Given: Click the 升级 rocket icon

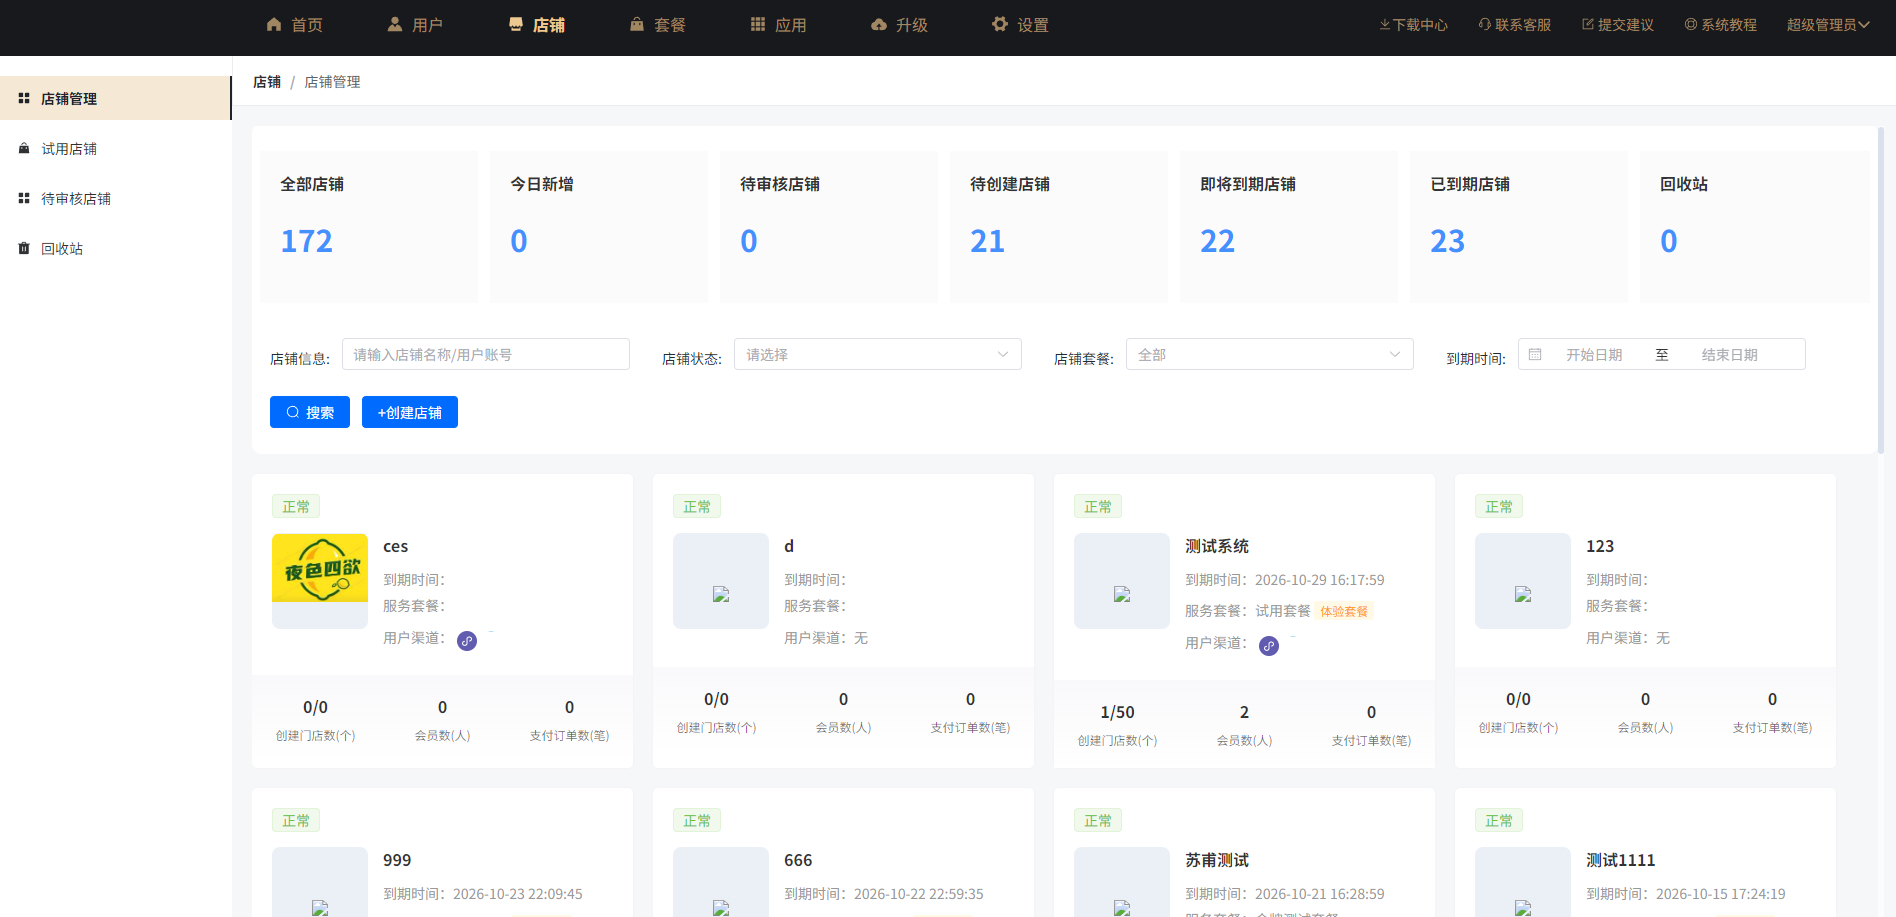Looking at the screenshot, I should click(x=878, y=23).
